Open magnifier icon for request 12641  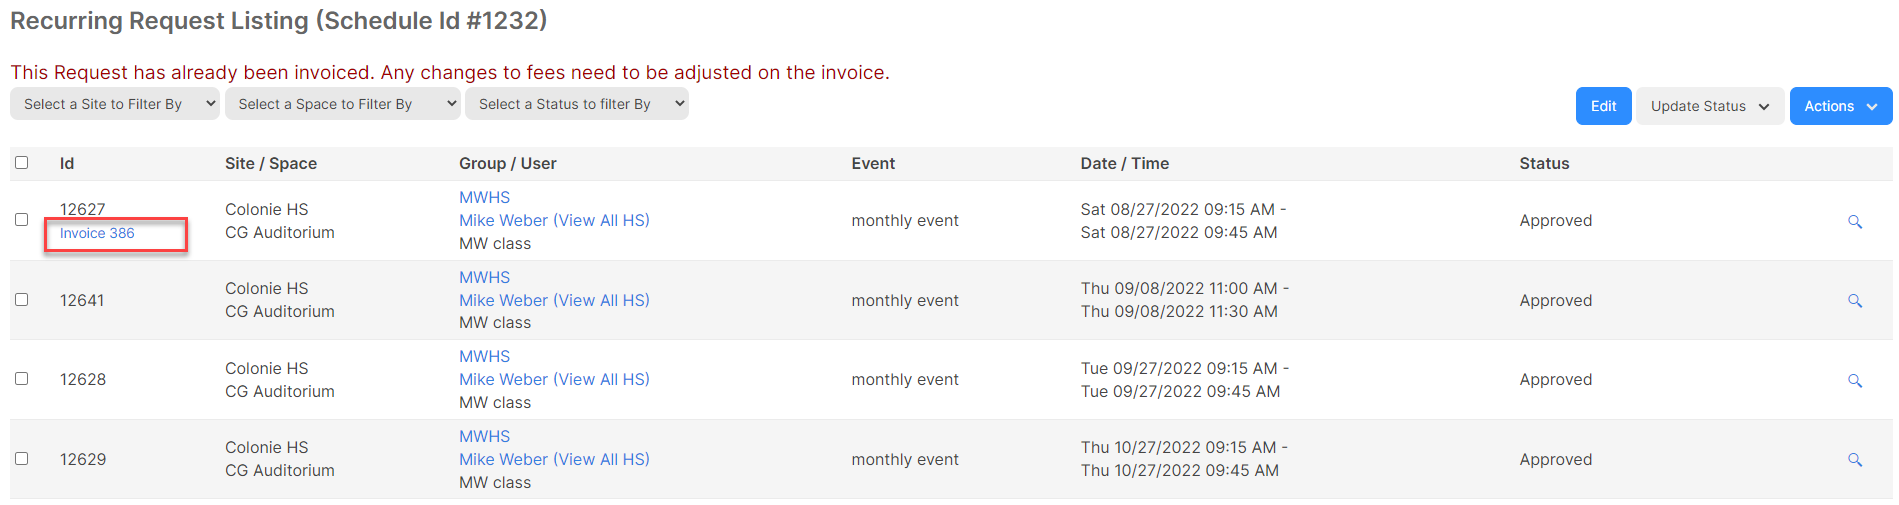pos(1854,301)
